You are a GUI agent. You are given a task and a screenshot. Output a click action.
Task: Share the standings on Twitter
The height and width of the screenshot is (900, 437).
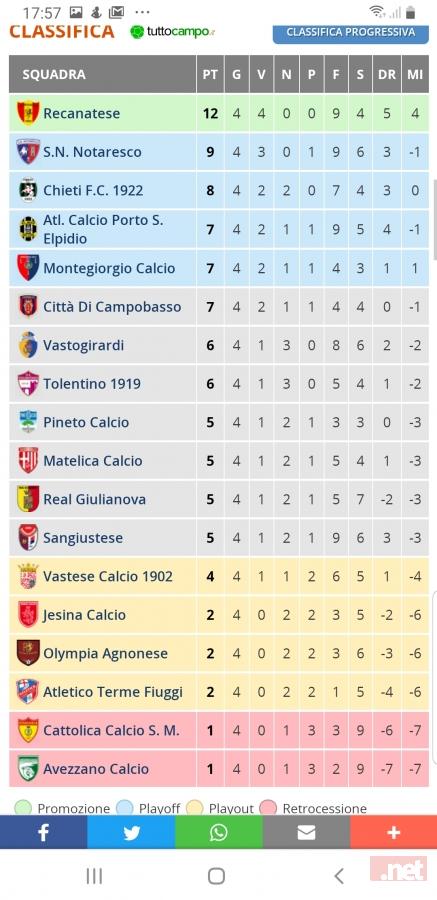pyautogui.click(x=131, y=832)
